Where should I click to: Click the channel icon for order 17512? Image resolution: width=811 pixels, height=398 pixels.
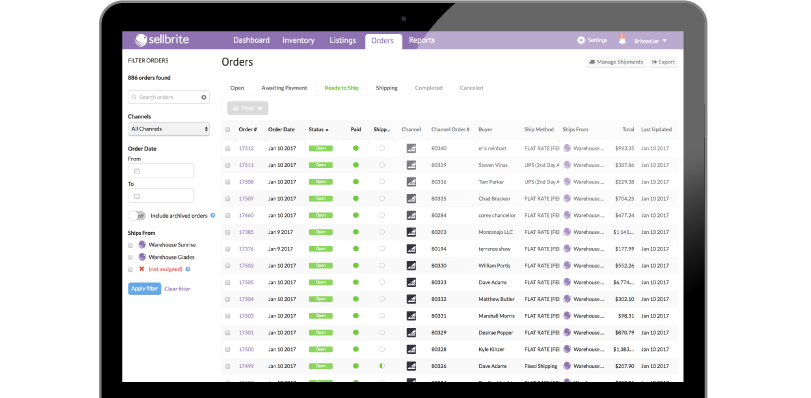(x=411, y=149)
